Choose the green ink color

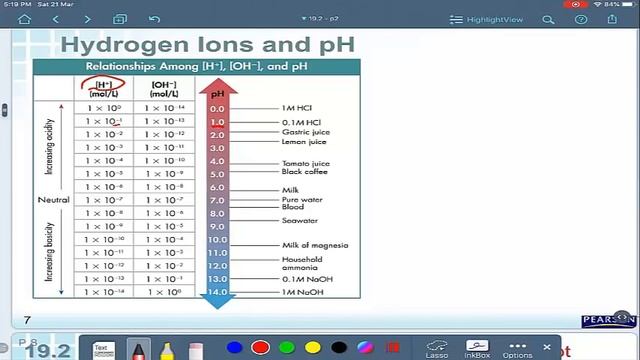[287, 347]
